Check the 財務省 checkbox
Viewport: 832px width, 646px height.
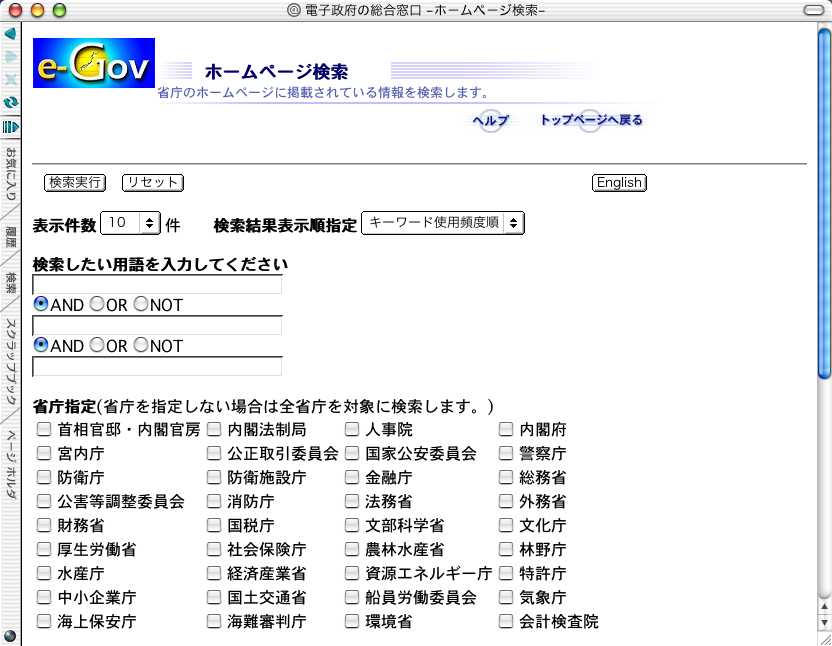click(x=44, y=525)
